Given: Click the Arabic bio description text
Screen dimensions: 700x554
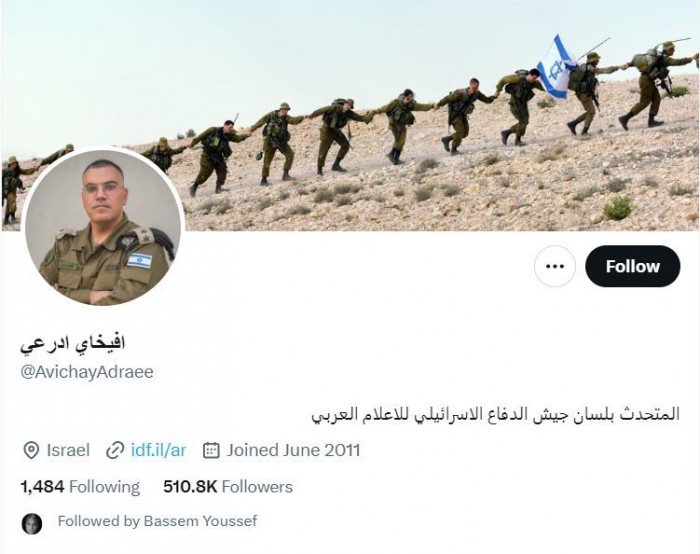Looking at the screenshot, I should coord(496,414).
